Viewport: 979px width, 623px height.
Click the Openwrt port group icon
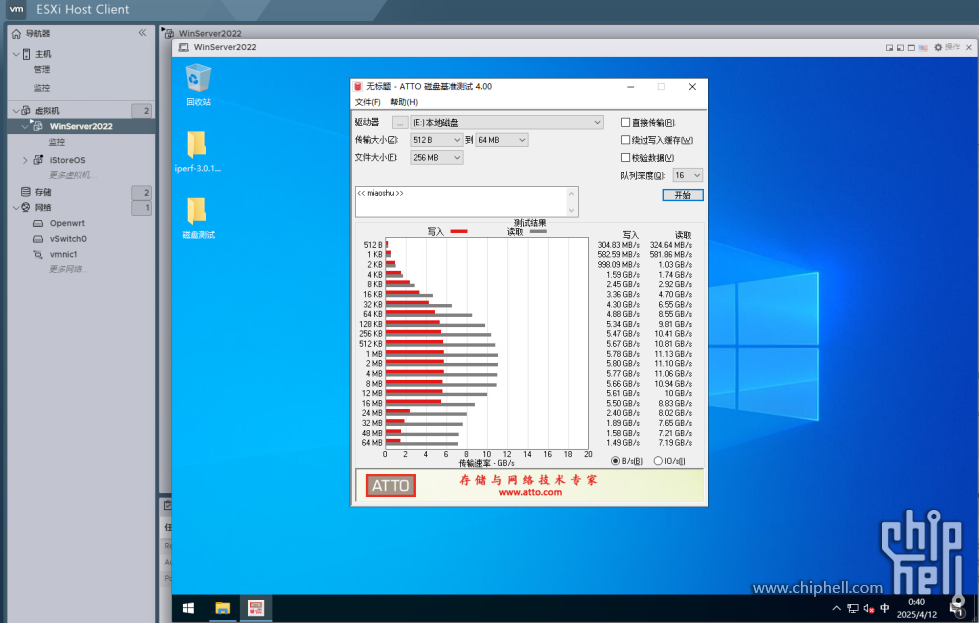click(x=38, y=223)
